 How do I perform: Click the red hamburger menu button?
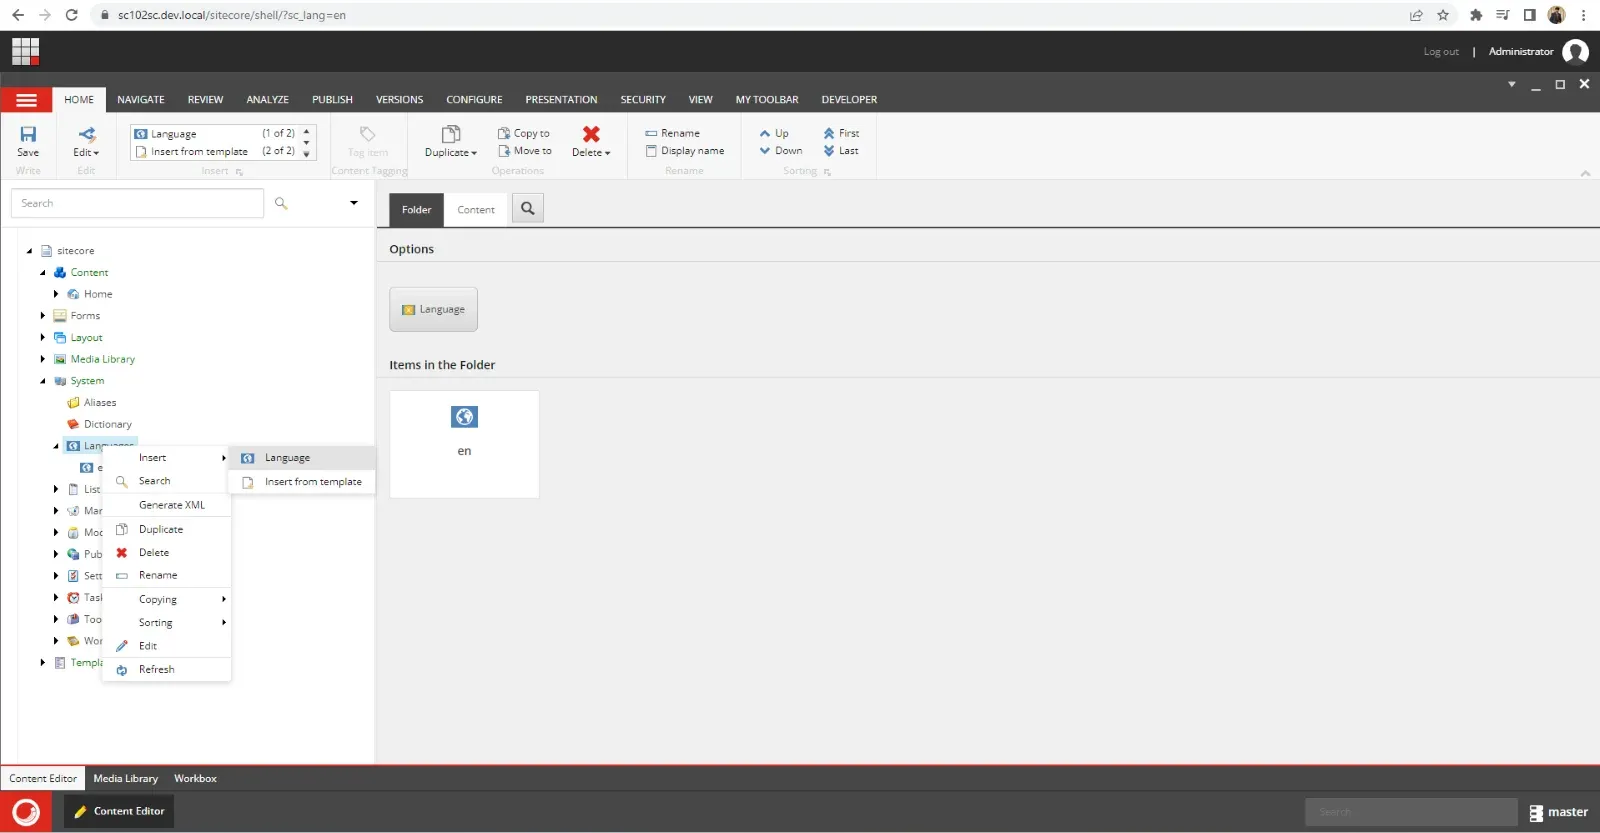tap(26, 100)
